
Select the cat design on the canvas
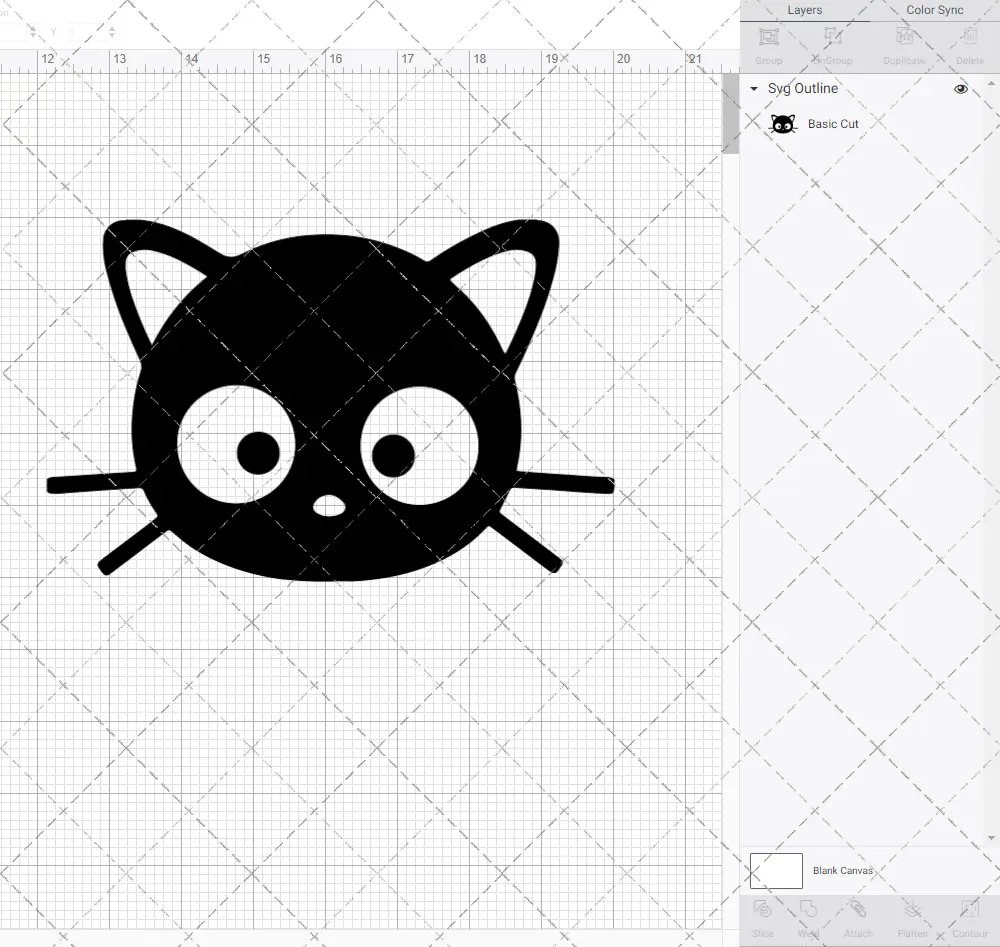[x=330, y=400]
